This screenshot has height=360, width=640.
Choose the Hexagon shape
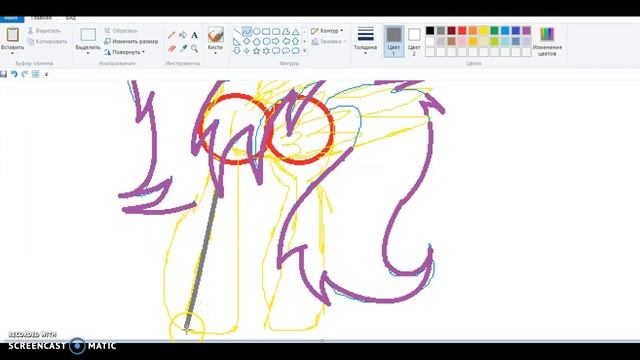point(266,41)
